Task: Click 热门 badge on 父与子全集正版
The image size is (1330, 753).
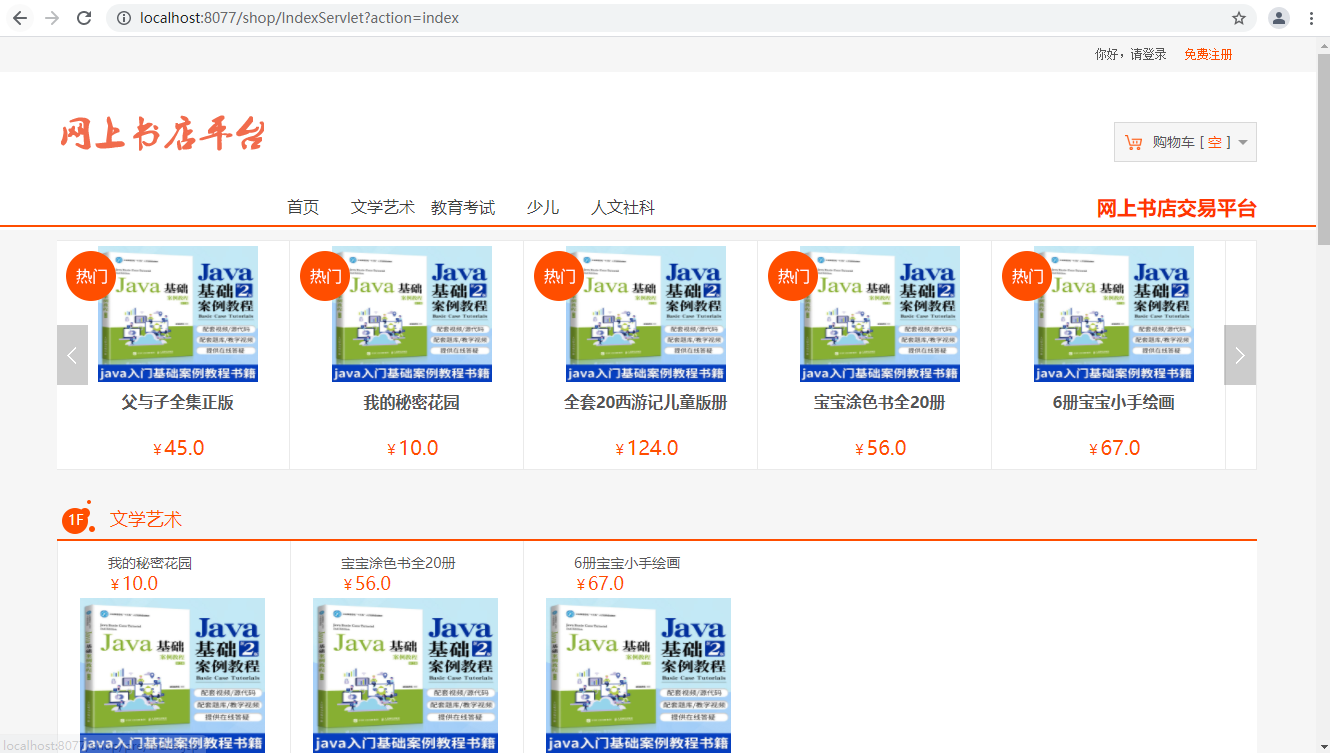Action: pyautogui.click(x=91, y=275)
